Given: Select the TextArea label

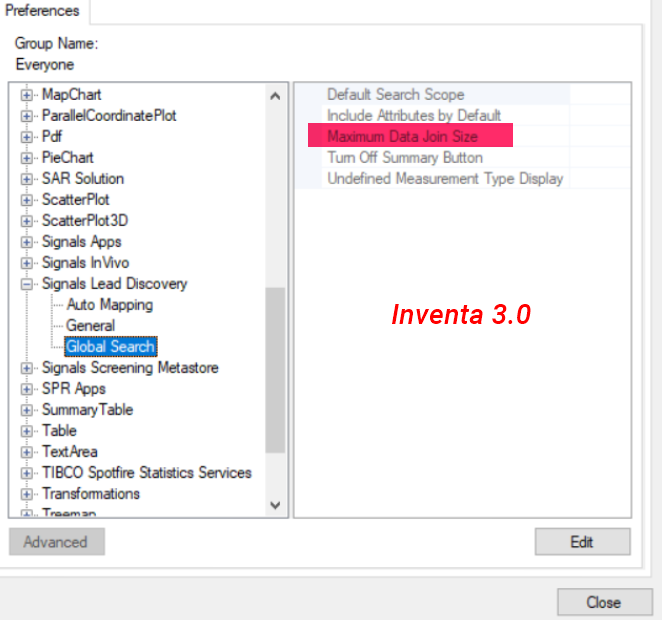Looking at the screenshot, I should coord(70,452).
